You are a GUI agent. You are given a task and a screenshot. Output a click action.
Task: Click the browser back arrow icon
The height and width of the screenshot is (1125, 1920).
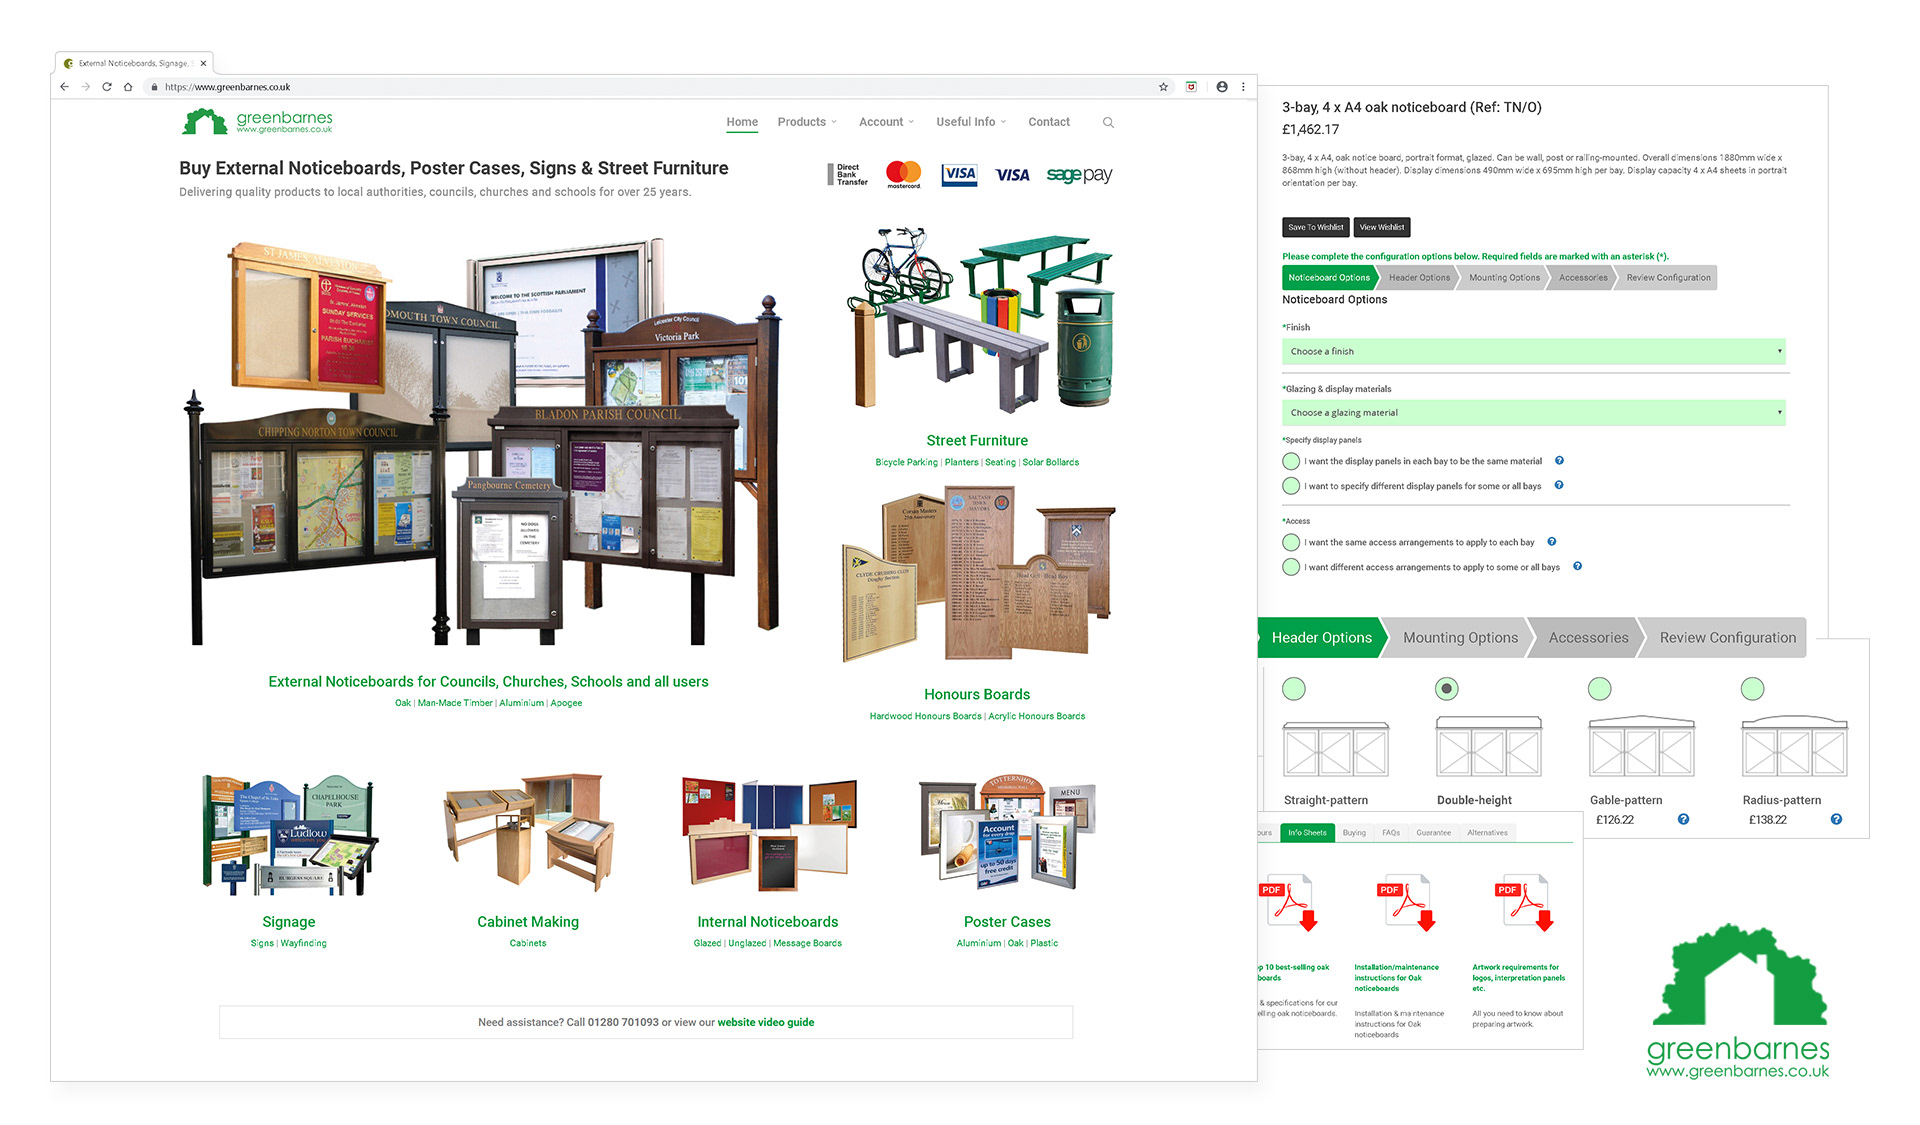coord(64,87)
